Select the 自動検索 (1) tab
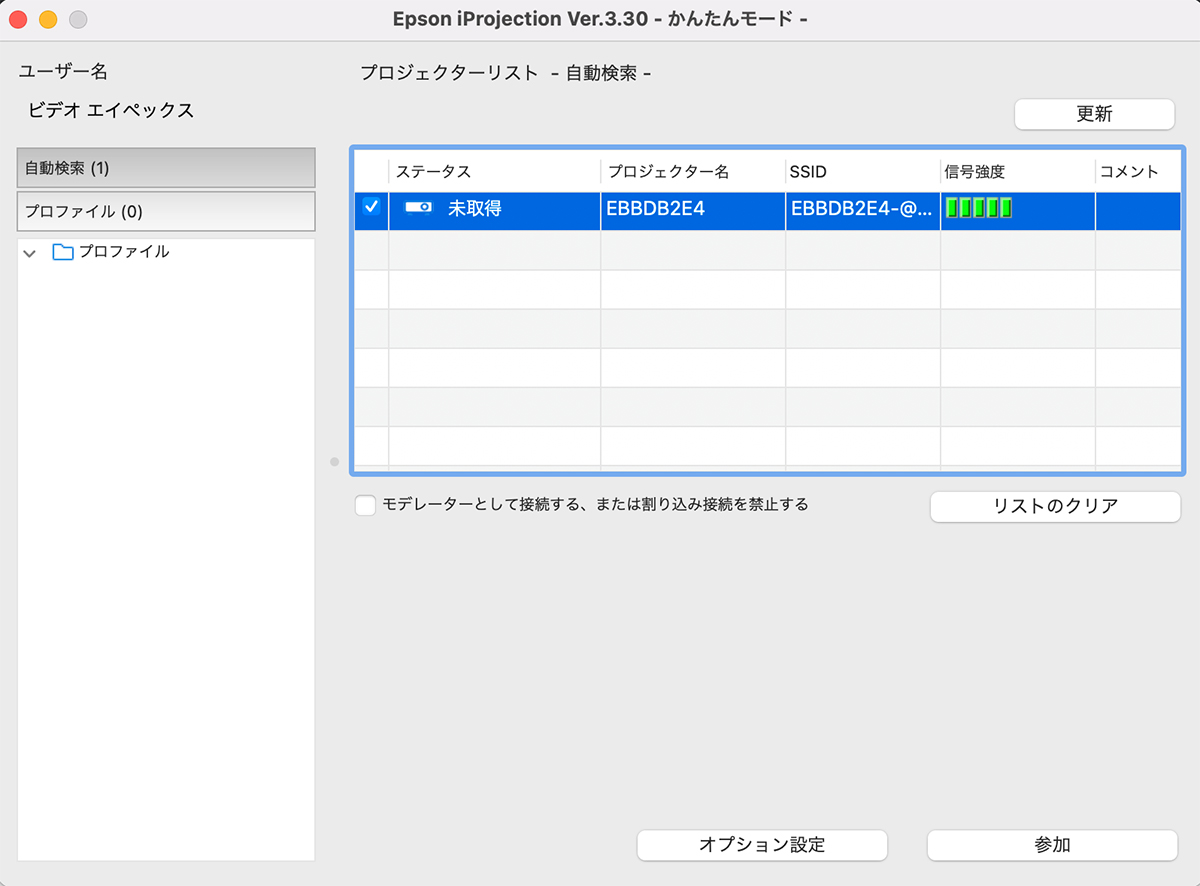This screenshot has height=886, width=1200. (x=166, y=168)
